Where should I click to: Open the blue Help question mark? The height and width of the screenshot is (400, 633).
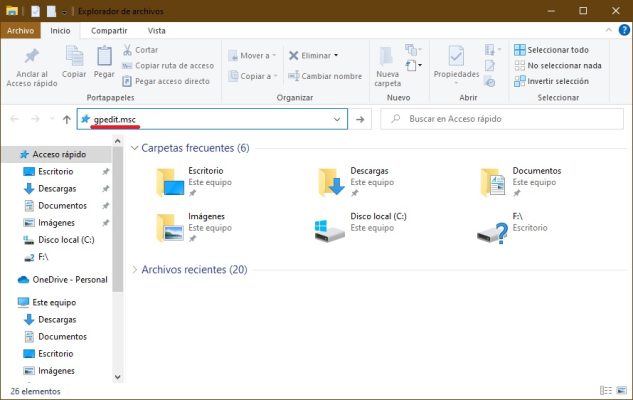(624, 30)
